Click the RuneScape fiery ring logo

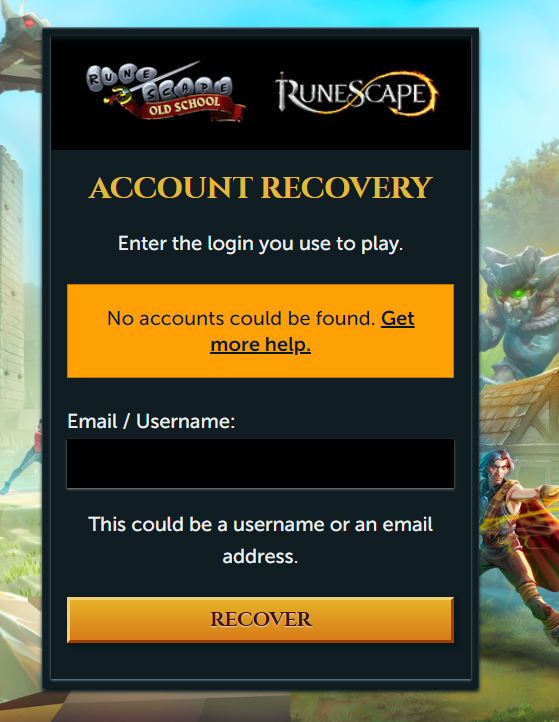point(356,93)
